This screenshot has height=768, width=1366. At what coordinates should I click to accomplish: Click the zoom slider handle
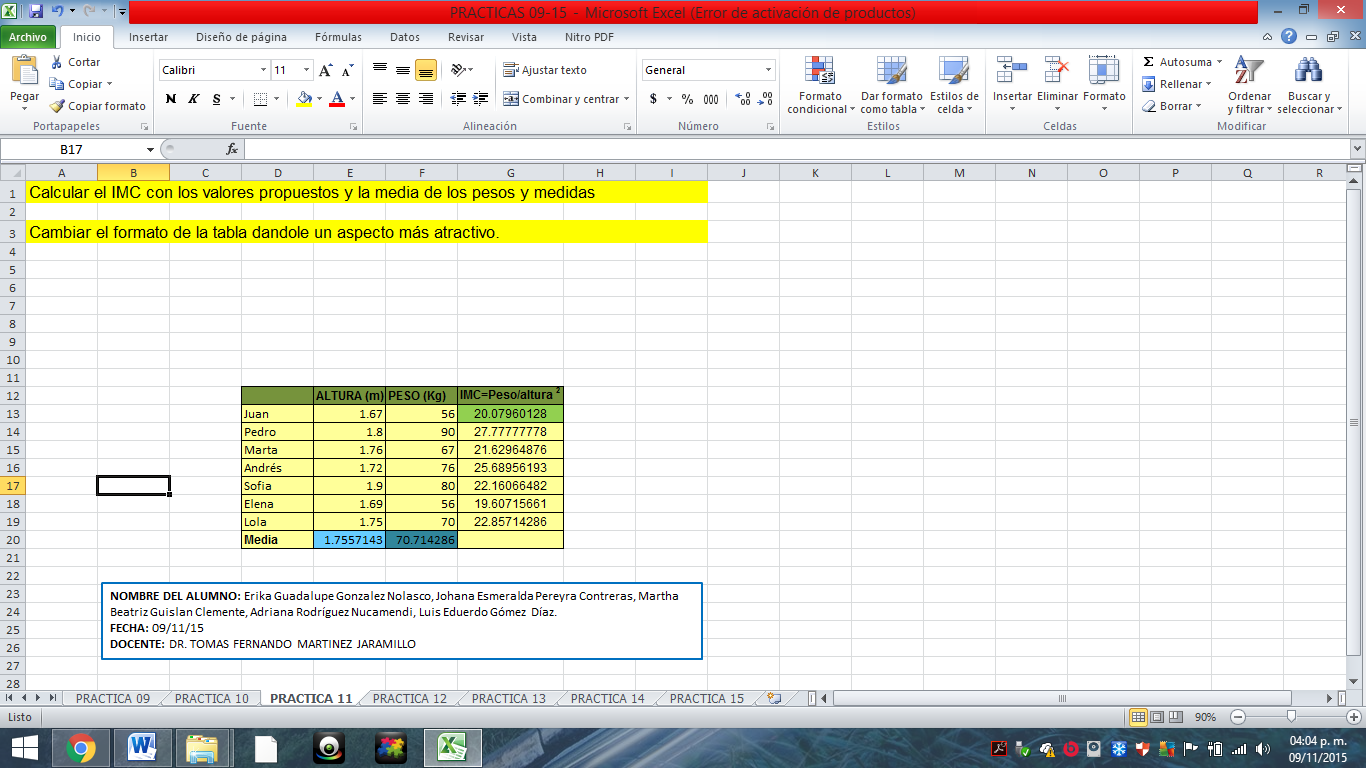(x=1292, y=717)
